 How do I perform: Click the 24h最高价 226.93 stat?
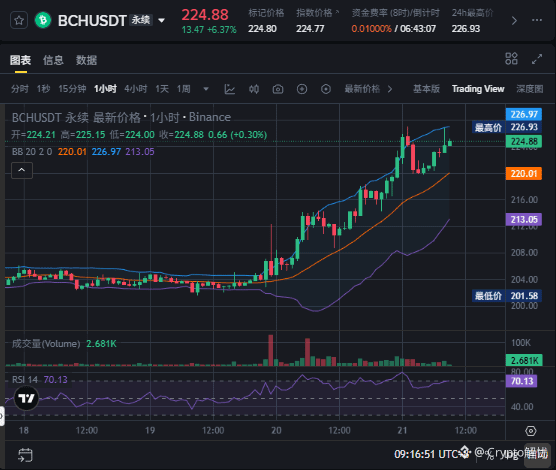click(x=472, y=21)
